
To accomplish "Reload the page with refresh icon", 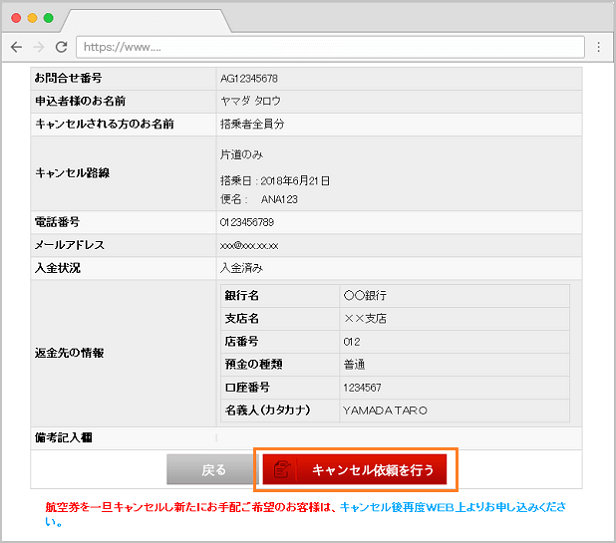I will click(61, 47).
